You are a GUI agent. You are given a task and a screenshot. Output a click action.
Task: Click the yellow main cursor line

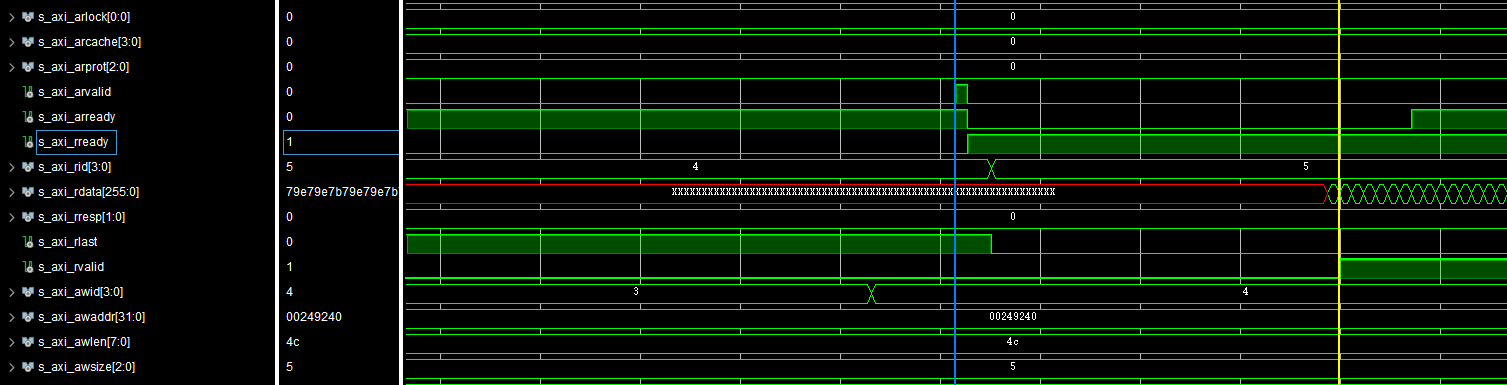point(1339,192)
